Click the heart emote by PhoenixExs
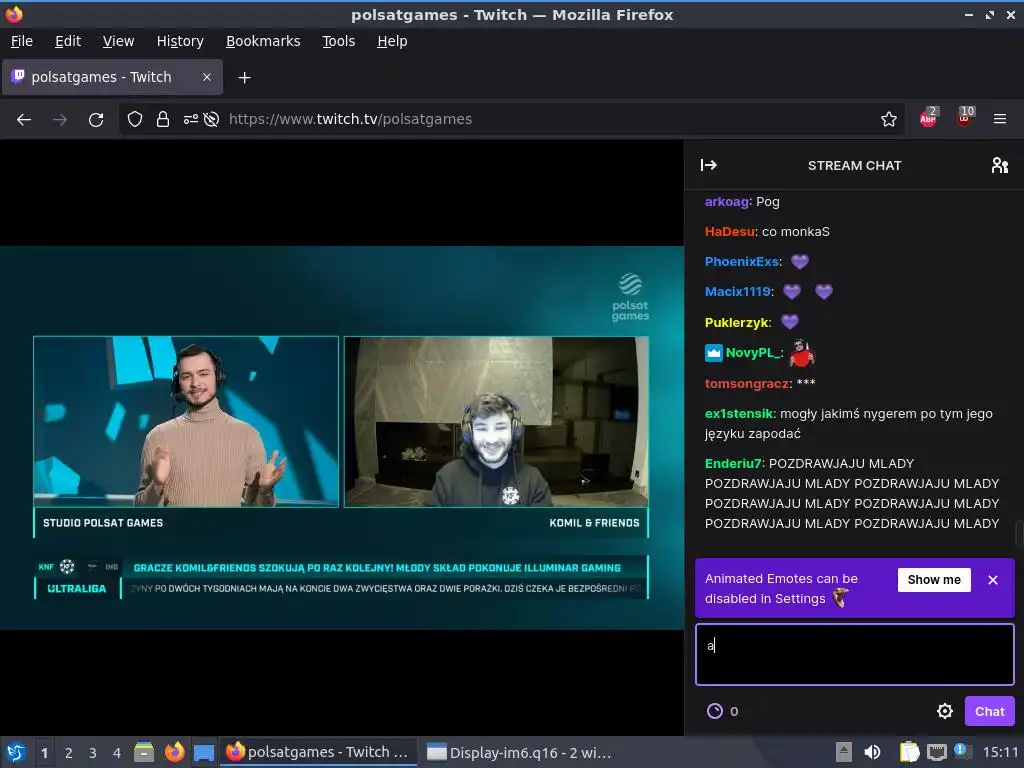 799,262
